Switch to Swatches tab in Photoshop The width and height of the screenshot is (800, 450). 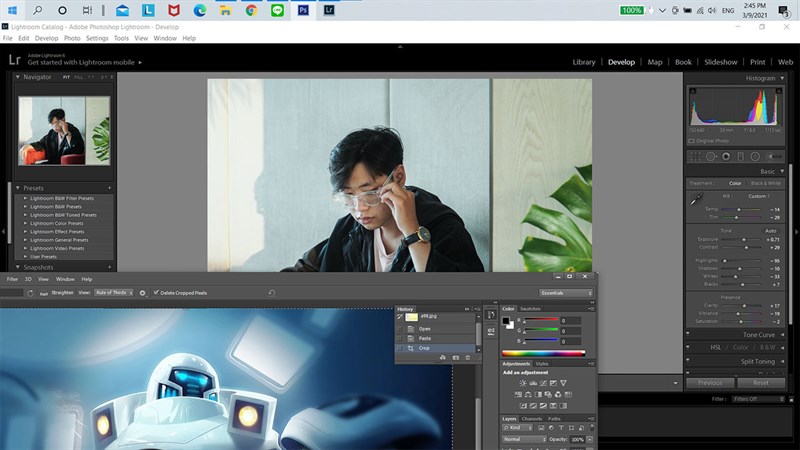(530, 309)
